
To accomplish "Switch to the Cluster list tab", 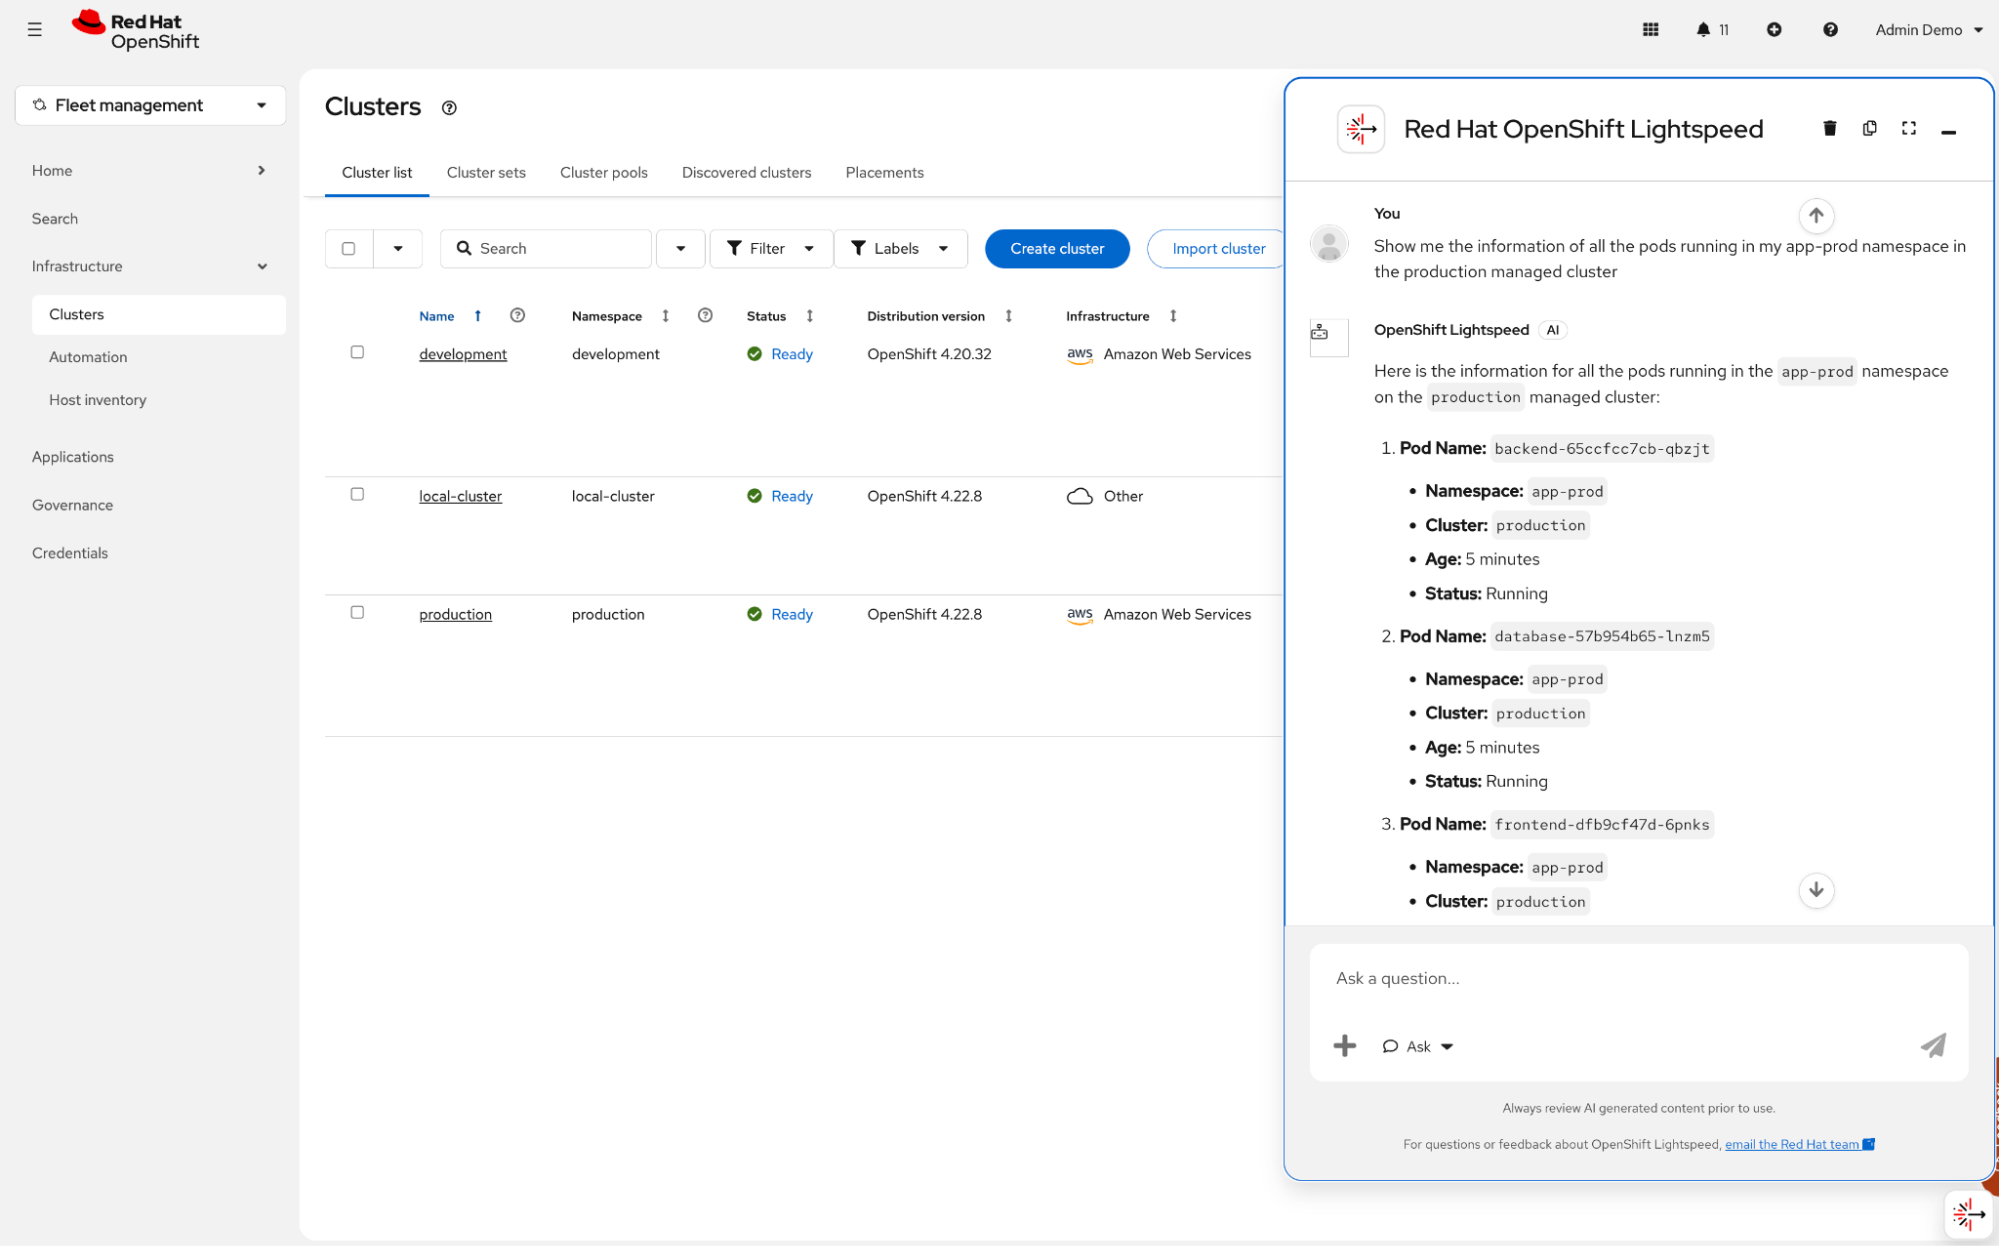I will pos(377,173).
